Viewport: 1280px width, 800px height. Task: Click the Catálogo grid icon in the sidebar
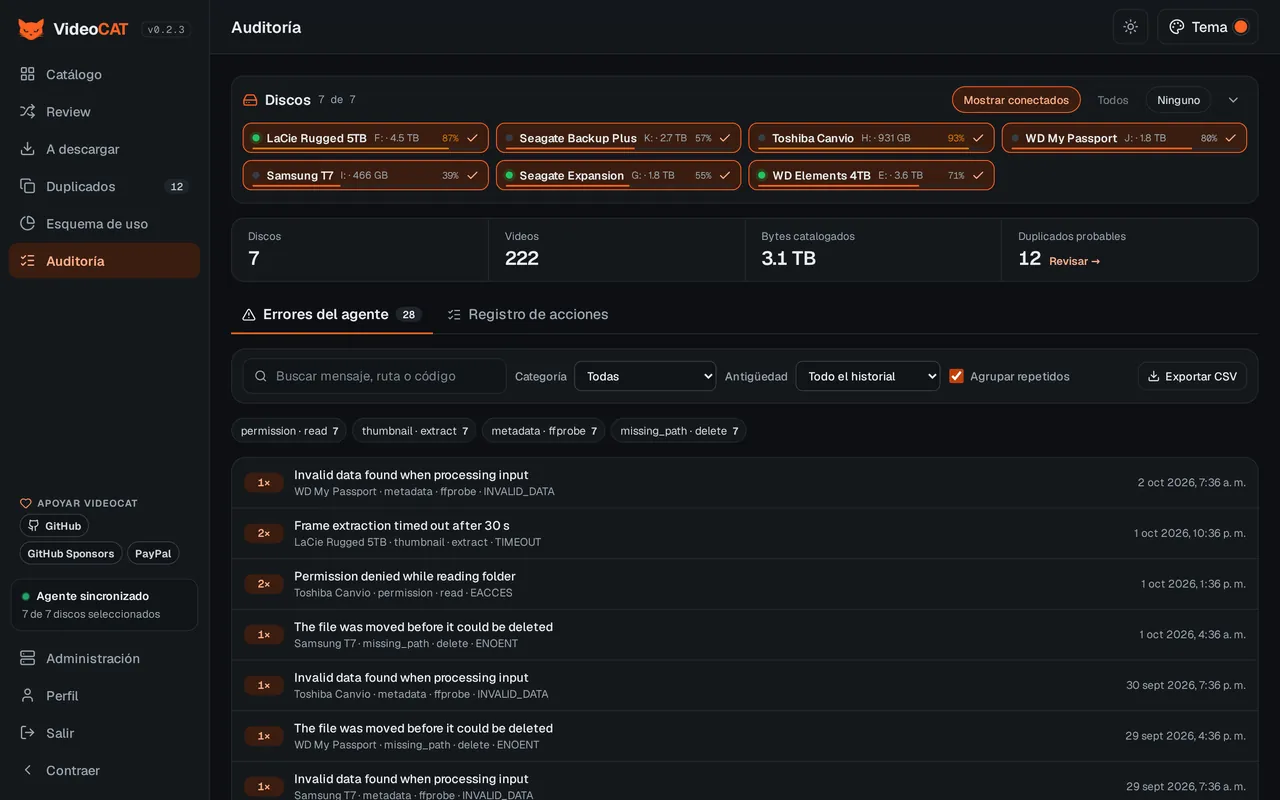point(27,74)
